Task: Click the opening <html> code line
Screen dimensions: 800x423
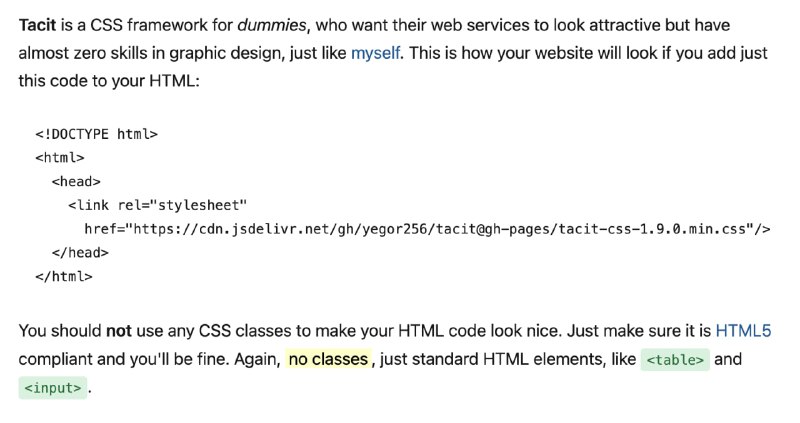Action: [x=60, y=158]
